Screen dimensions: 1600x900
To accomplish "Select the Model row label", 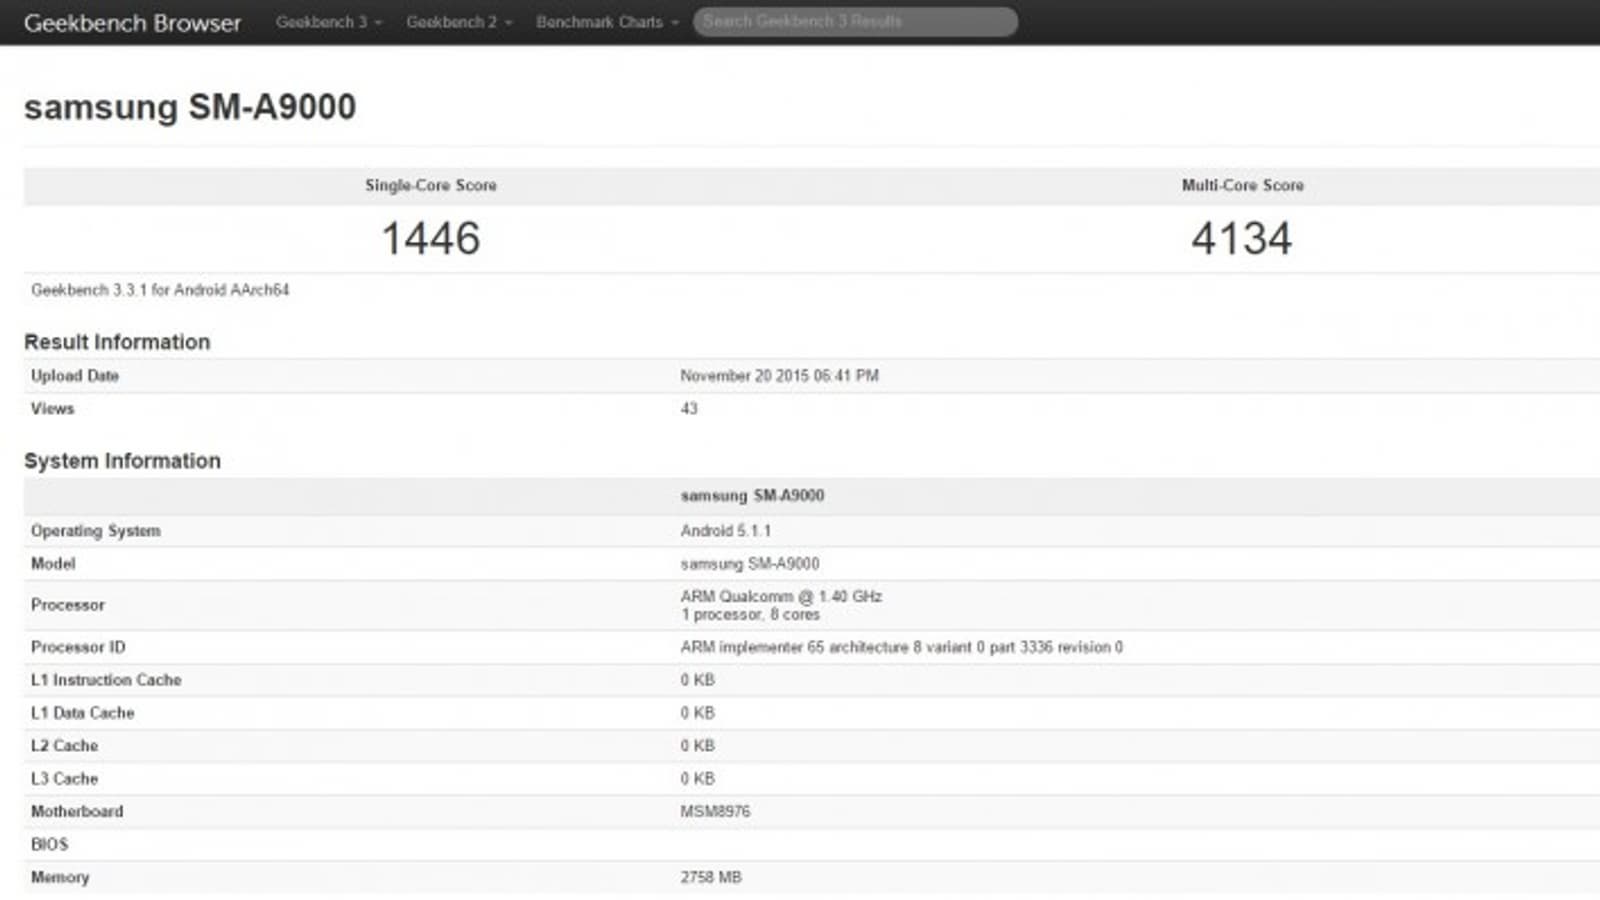I will 53,564.
